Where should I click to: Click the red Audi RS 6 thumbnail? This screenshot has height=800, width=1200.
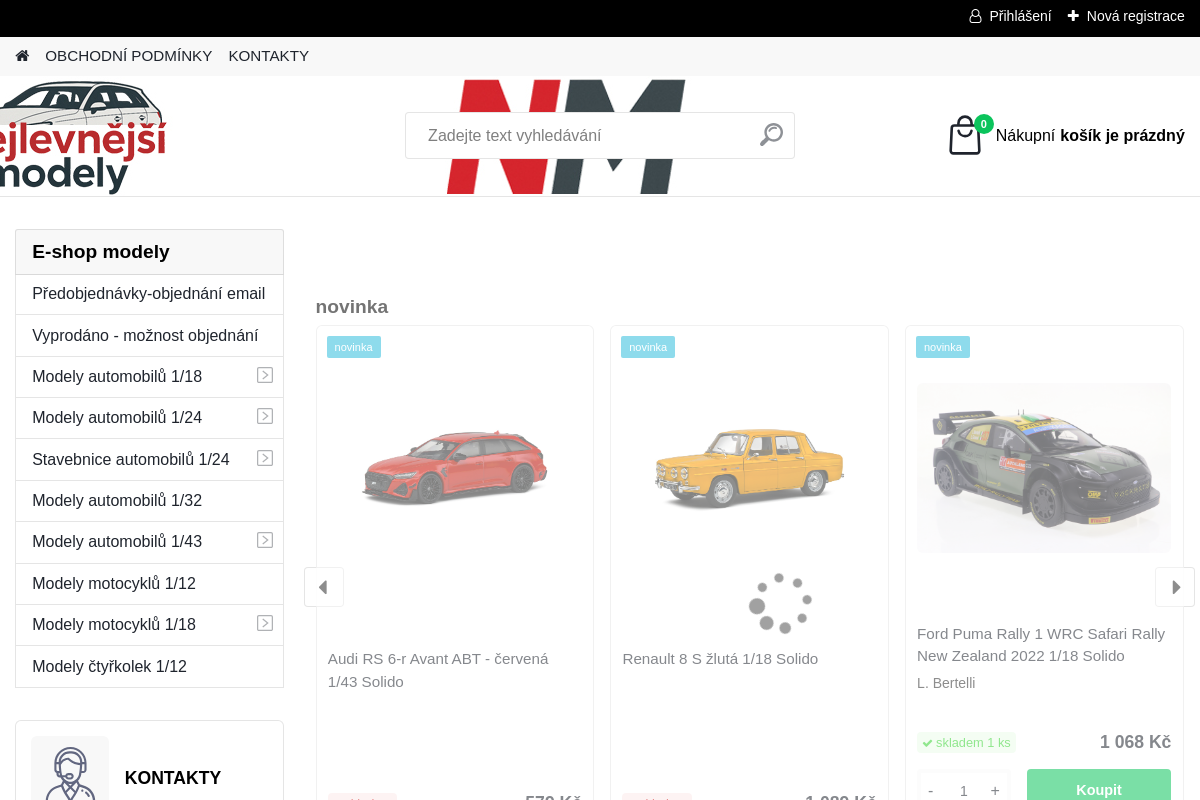tap(455, 467)
